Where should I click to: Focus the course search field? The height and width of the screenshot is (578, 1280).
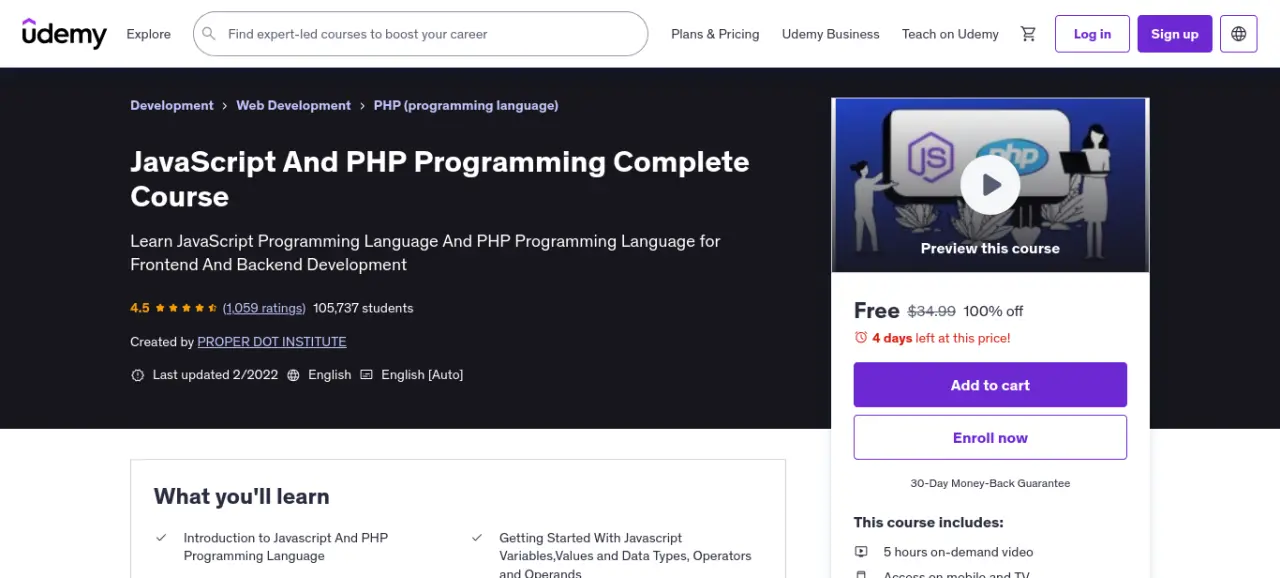tap(421, 34)
